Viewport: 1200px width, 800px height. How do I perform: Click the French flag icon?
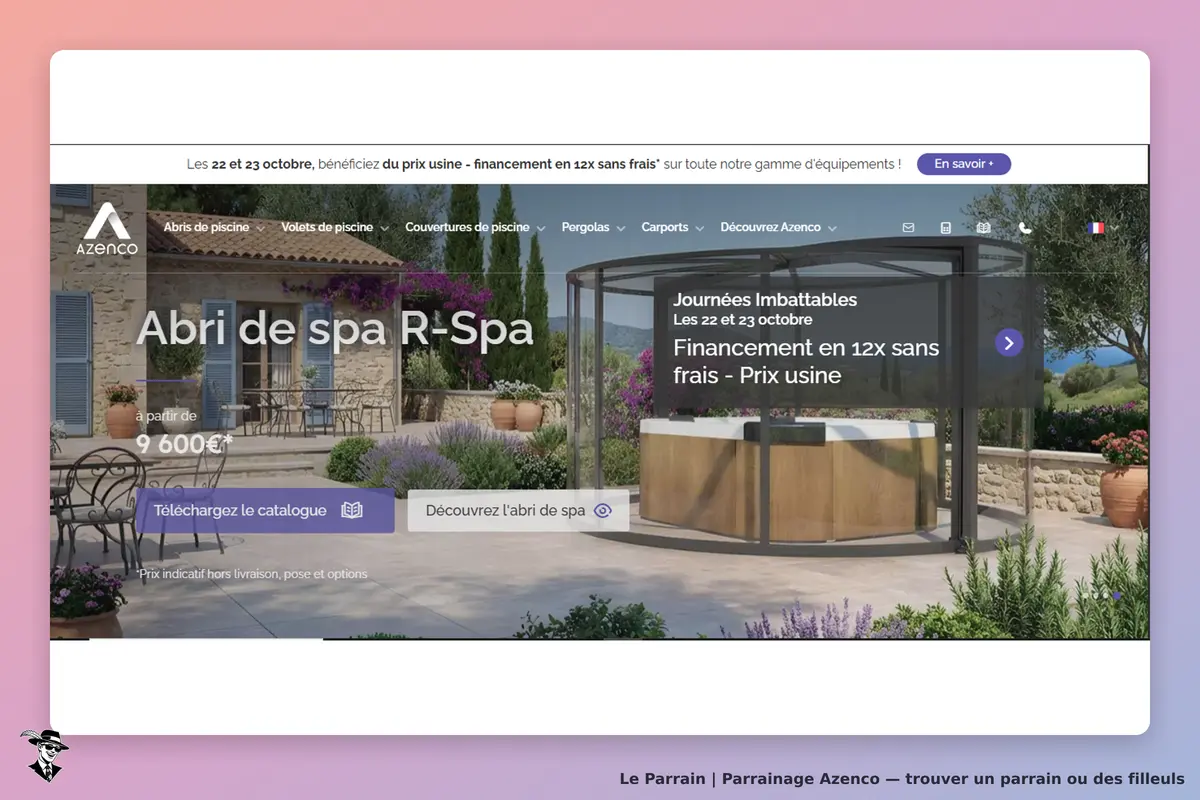[x=1096, y=228]
